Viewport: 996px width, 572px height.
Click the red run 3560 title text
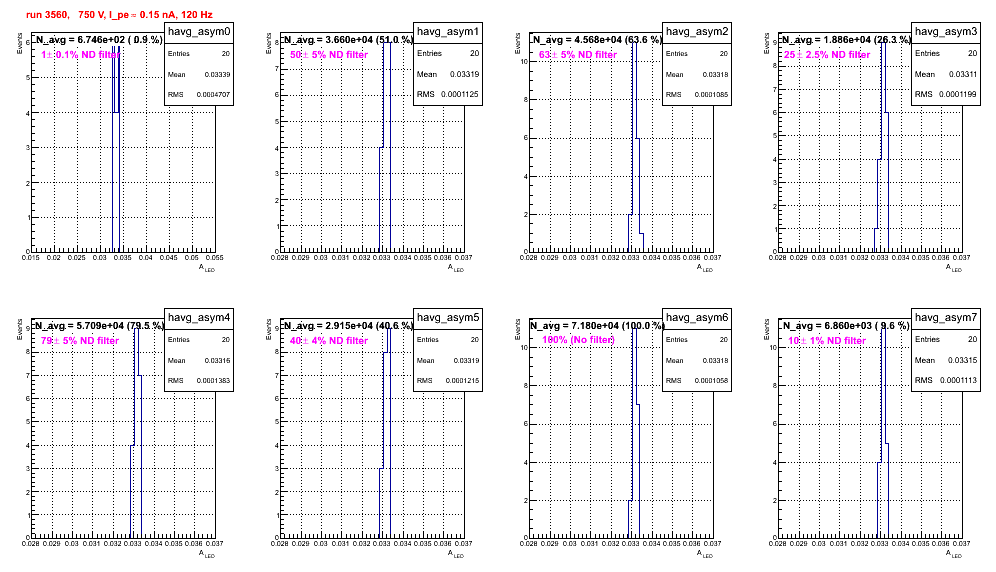tap(119, 15)
